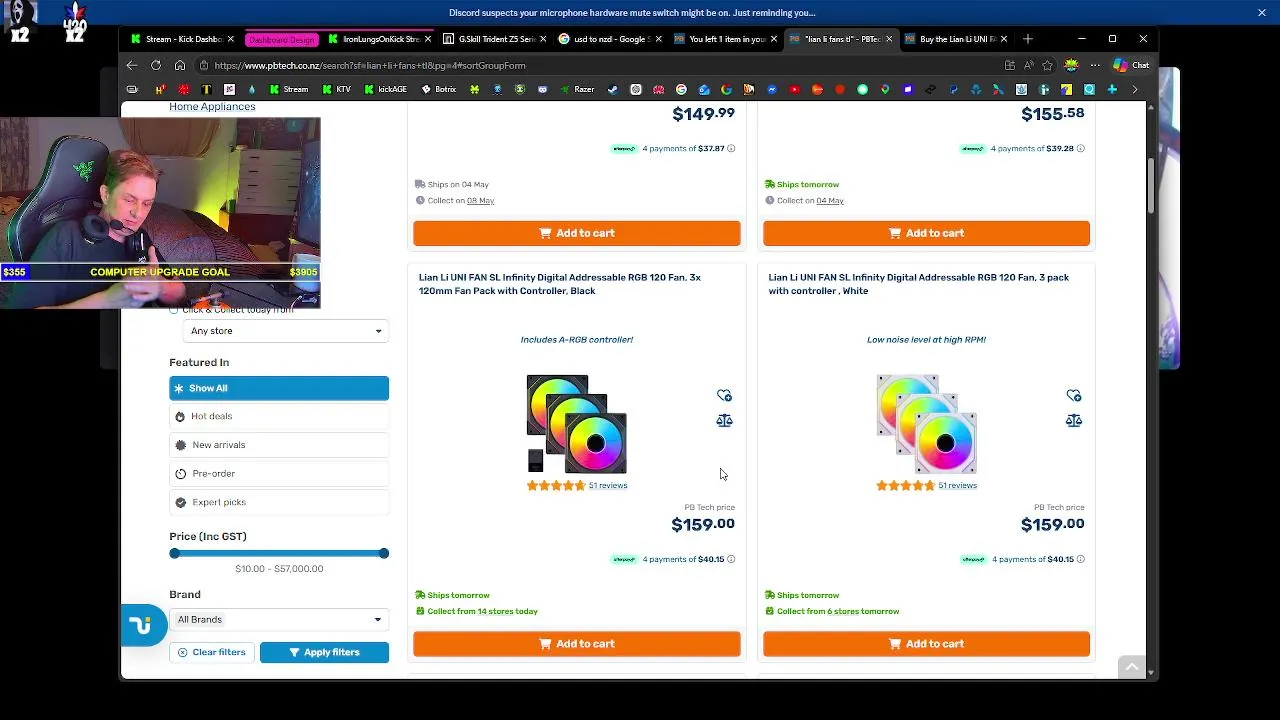Open the KTV bookmark
Image resolution: width=1280 pixels, height=720 pixels.
click(336, 90)
